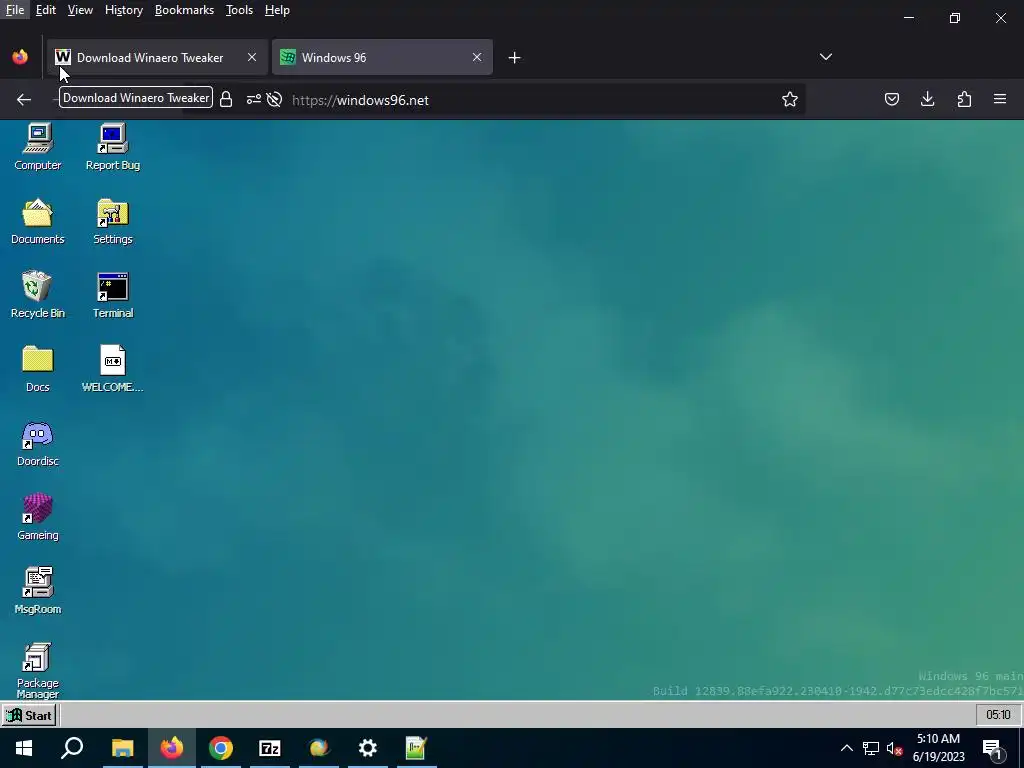Click the autoplay blocked icon
This screenshot has height=768, width=1024.
click(274, 99)
